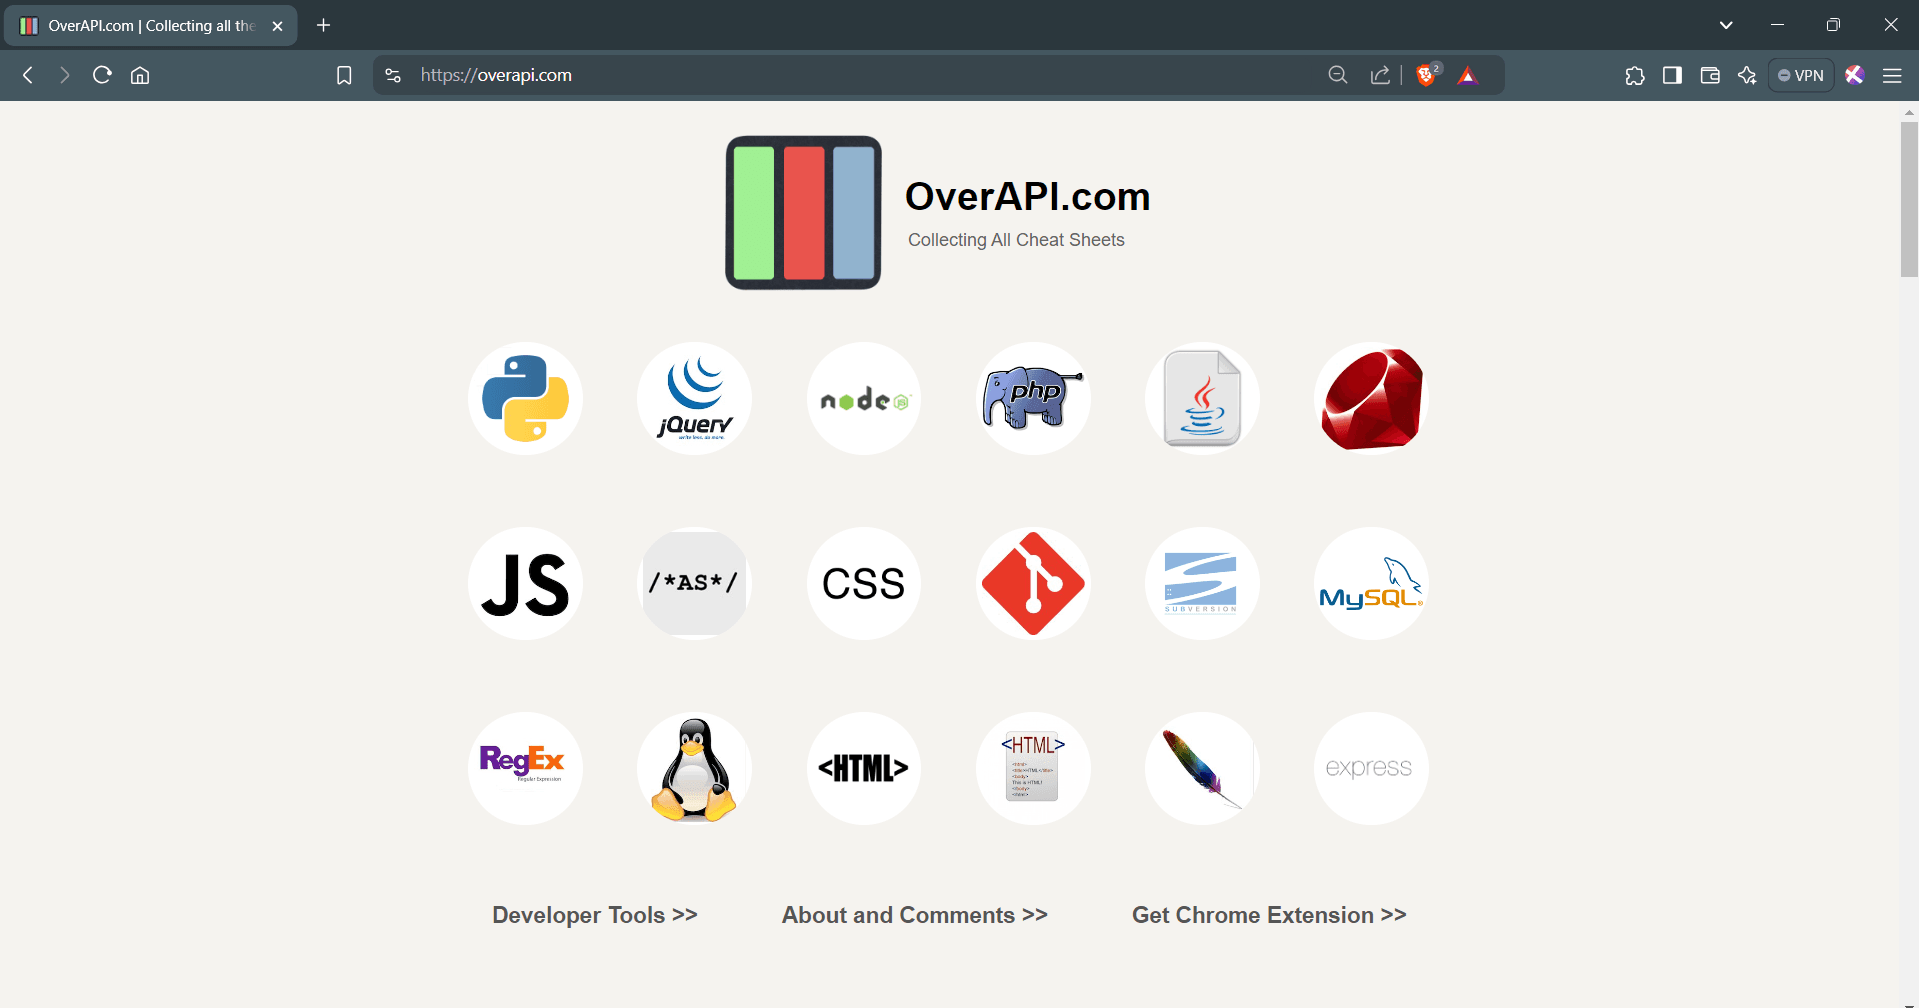The height and width of the screenshot is (1008, 1919).
Task: View site information settings icon
Action: click(x=393, y=75)
